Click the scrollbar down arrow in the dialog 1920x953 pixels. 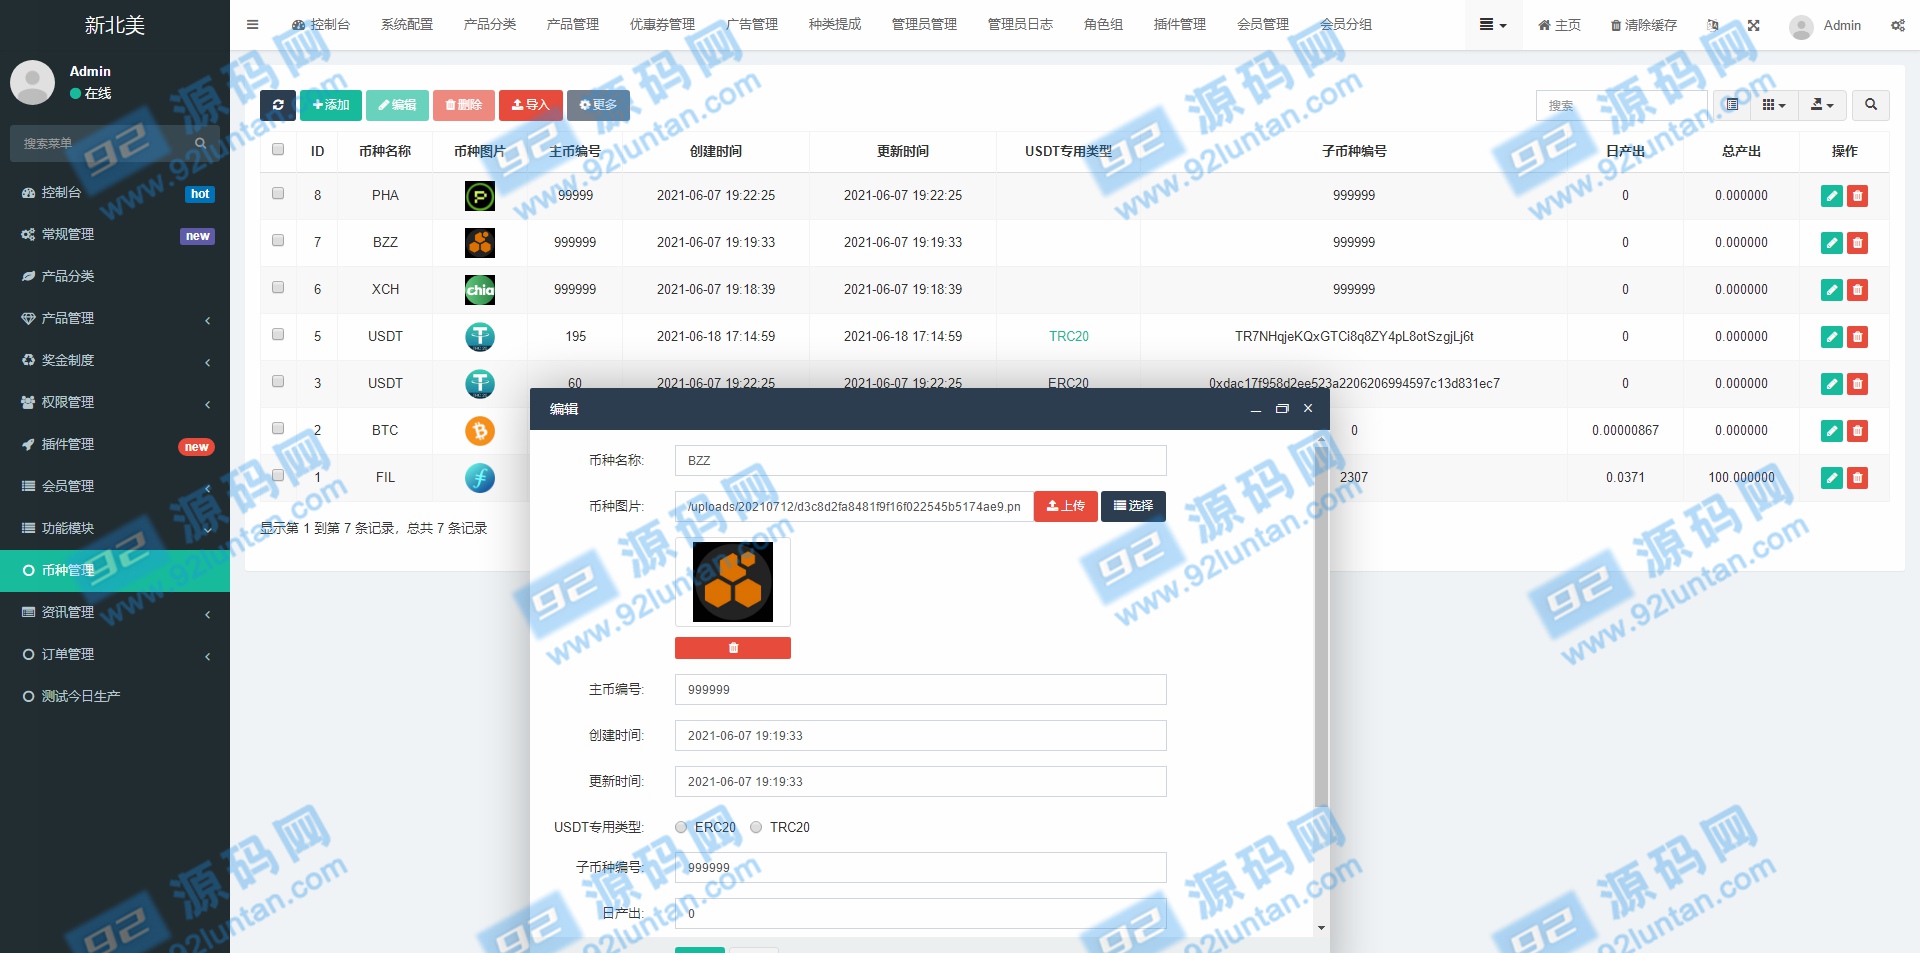[1321, 928]
